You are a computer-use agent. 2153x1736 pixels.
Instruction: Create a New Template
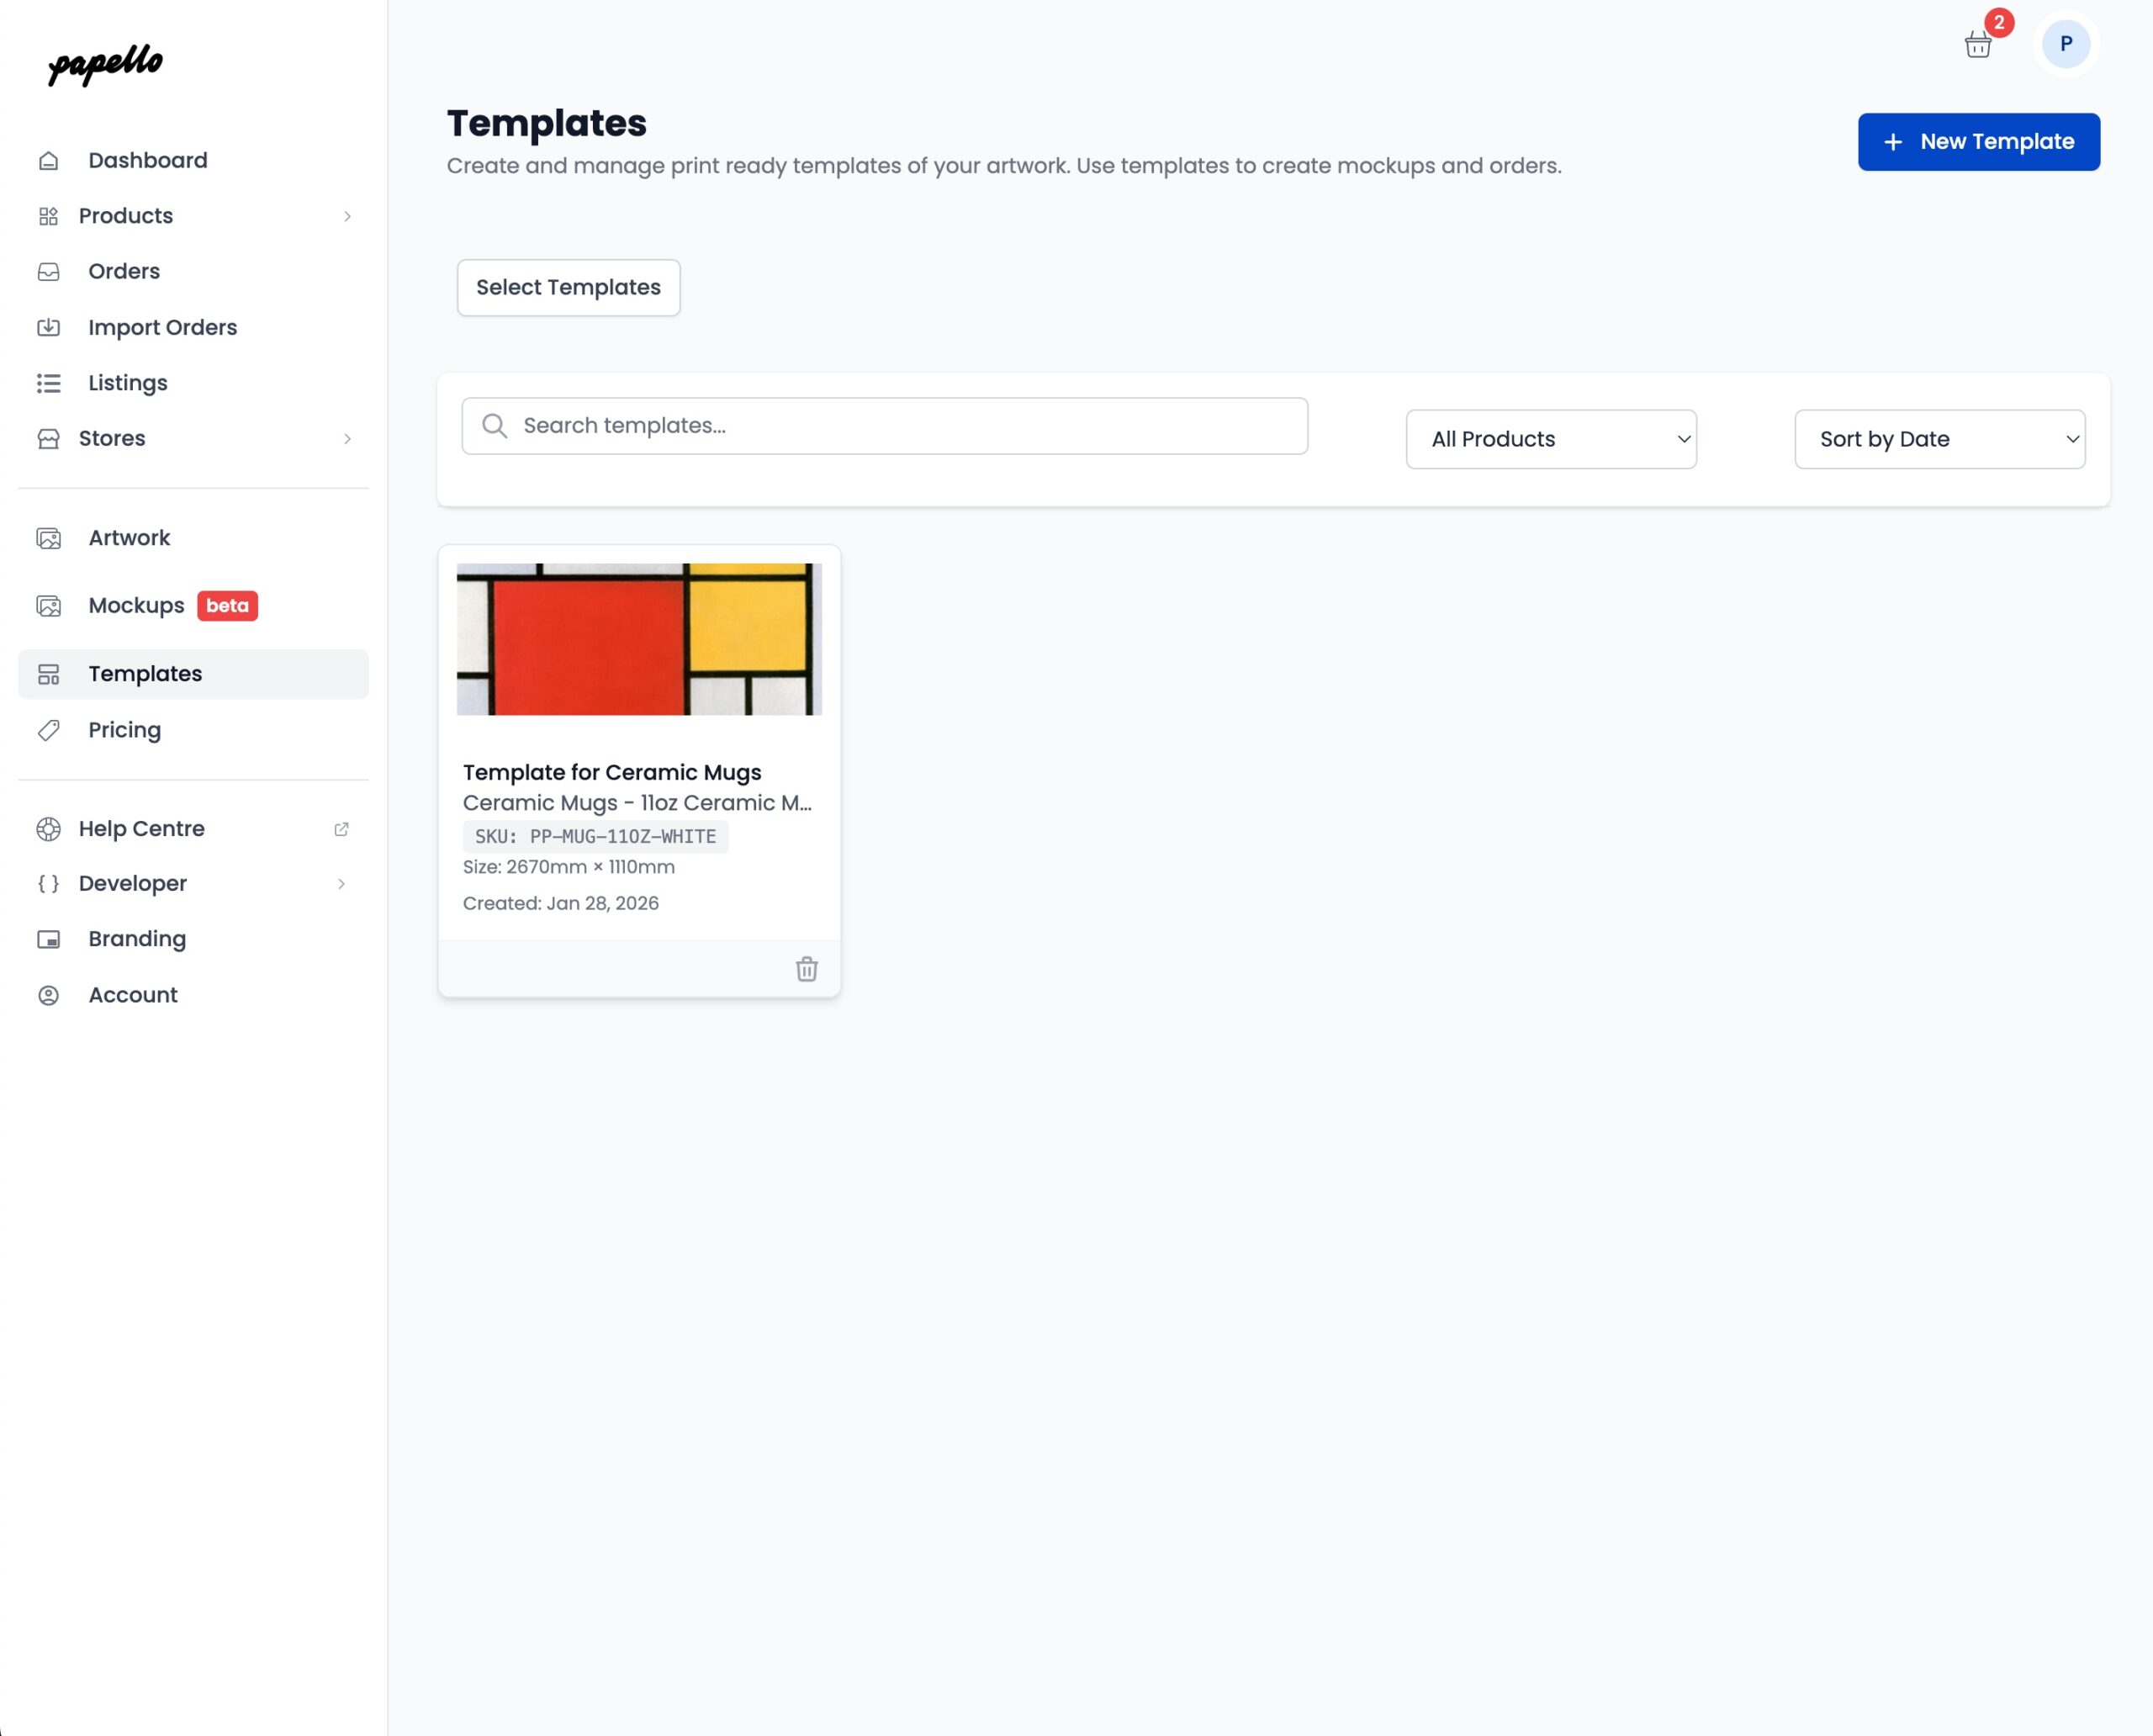click(1977, 142)
